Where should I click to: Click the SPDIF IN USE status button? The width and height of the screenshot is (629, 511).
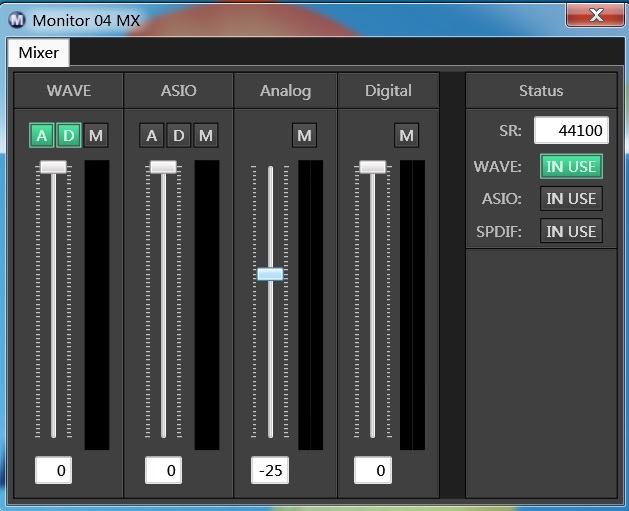point(570,231)
